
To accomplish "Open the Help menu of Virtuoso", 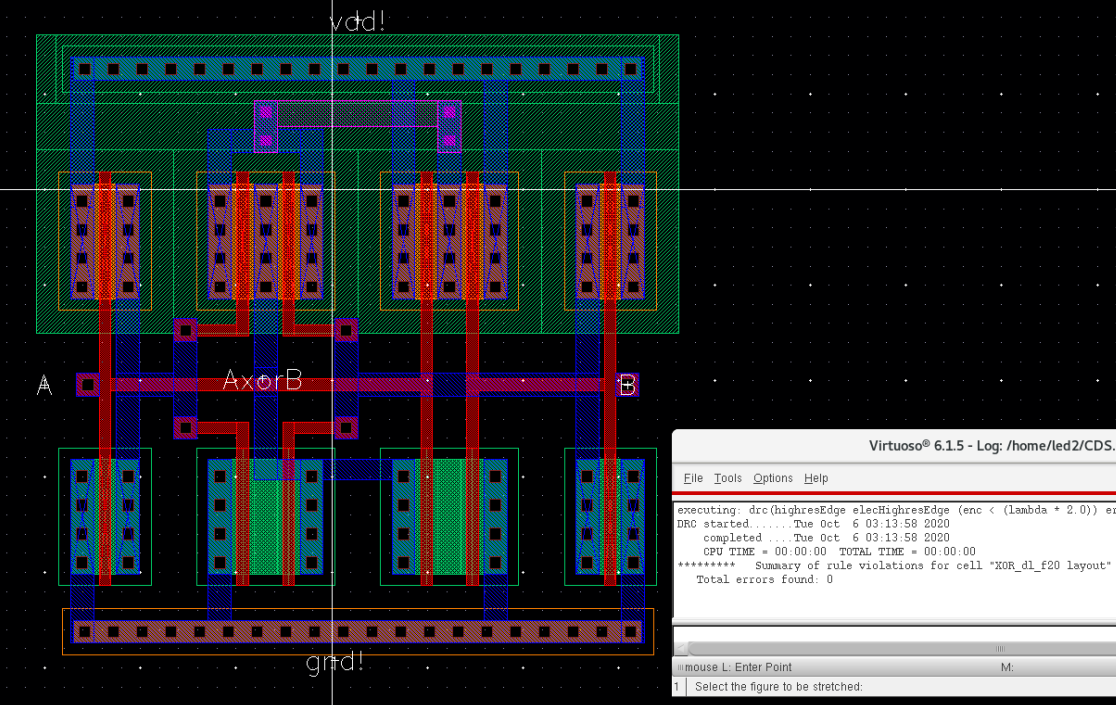I will click(816, 478).
